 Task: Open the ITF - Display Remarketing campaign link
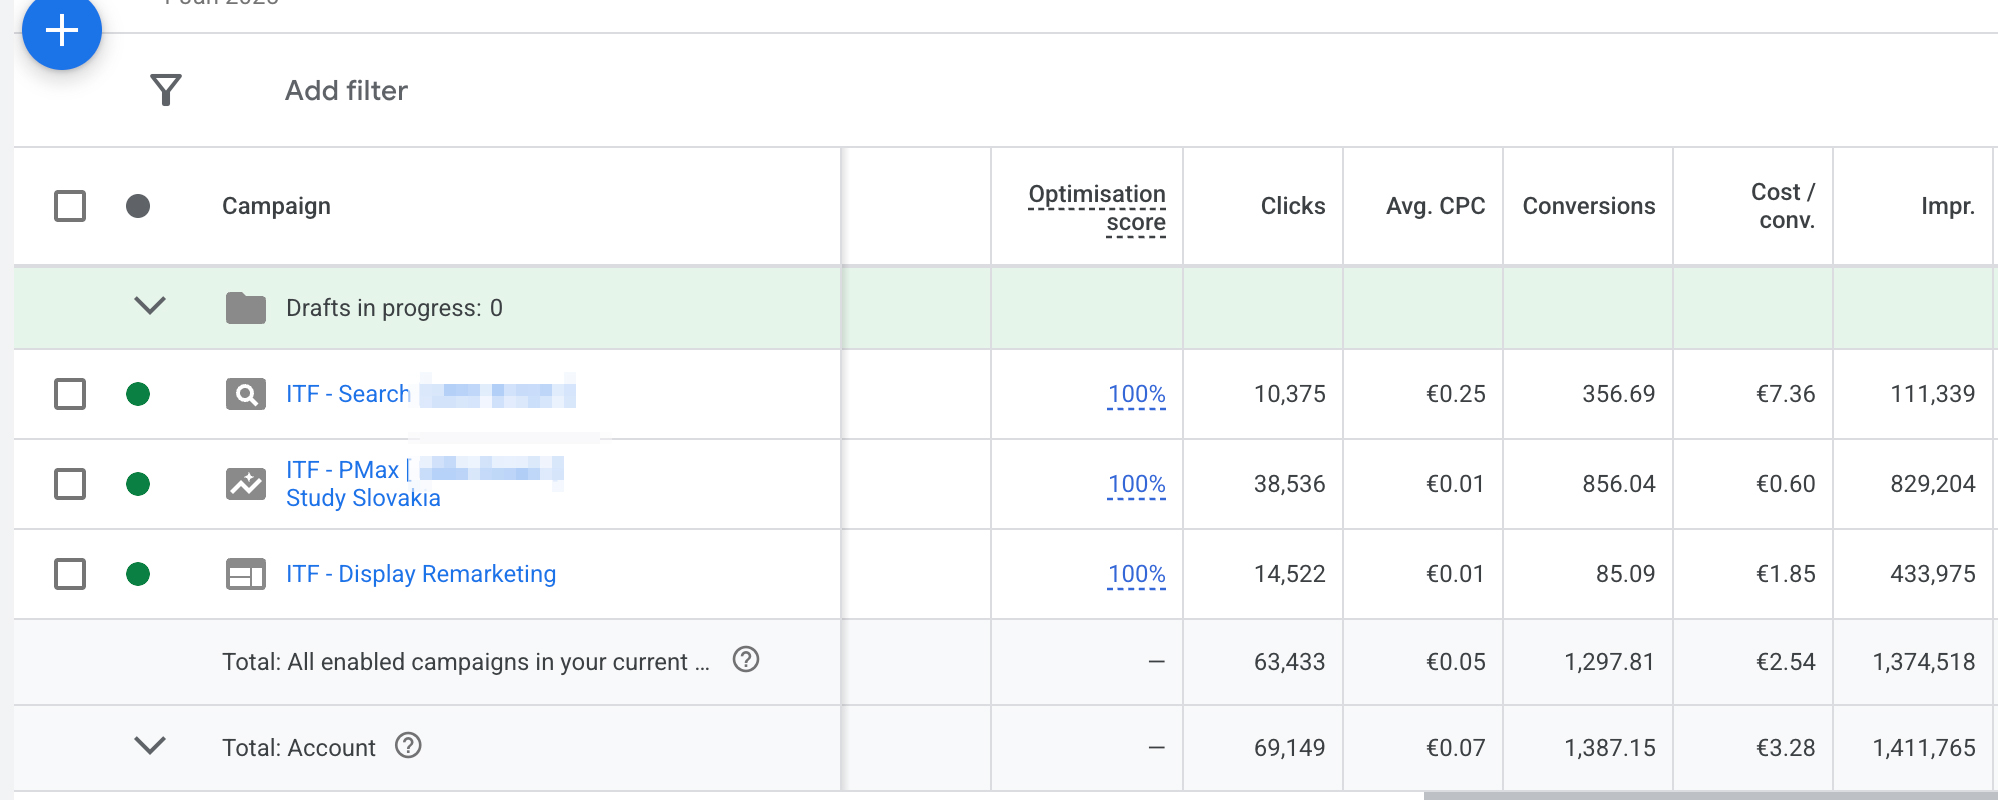click(421, 574)
